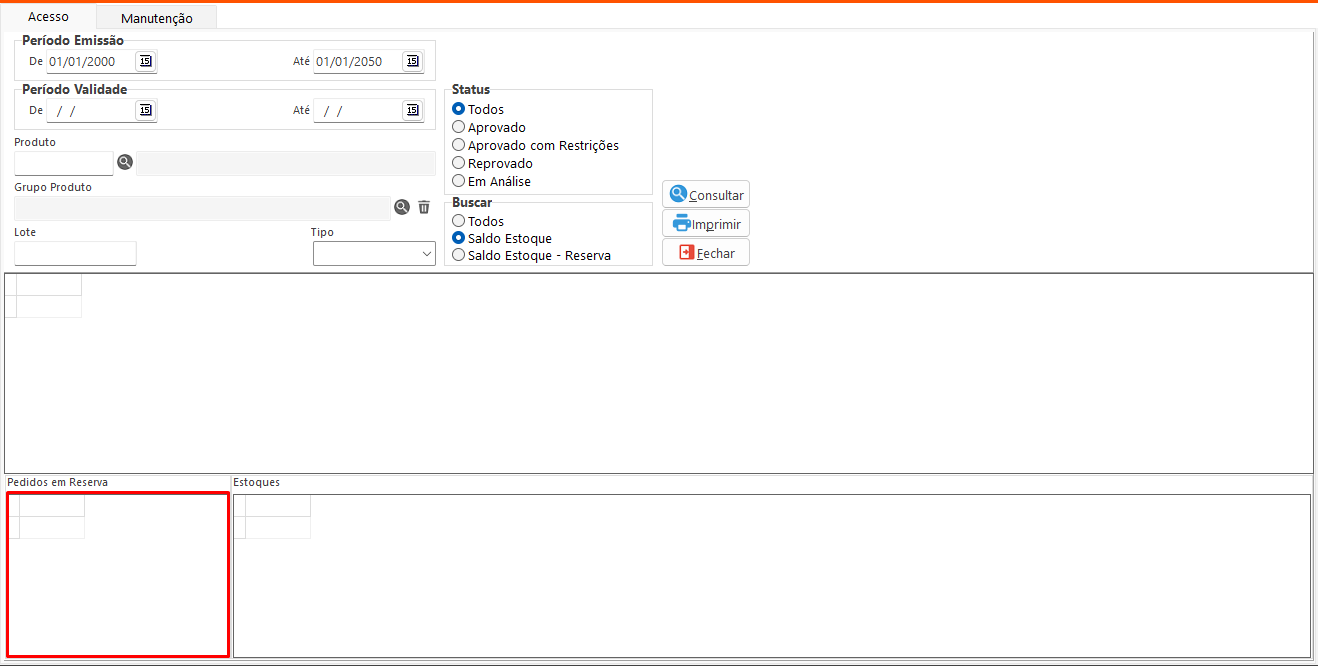Viewport: 1318px width, 666px height.
Task: Open calendar for Período Emissão De date
Action: (x=146, y=62)
